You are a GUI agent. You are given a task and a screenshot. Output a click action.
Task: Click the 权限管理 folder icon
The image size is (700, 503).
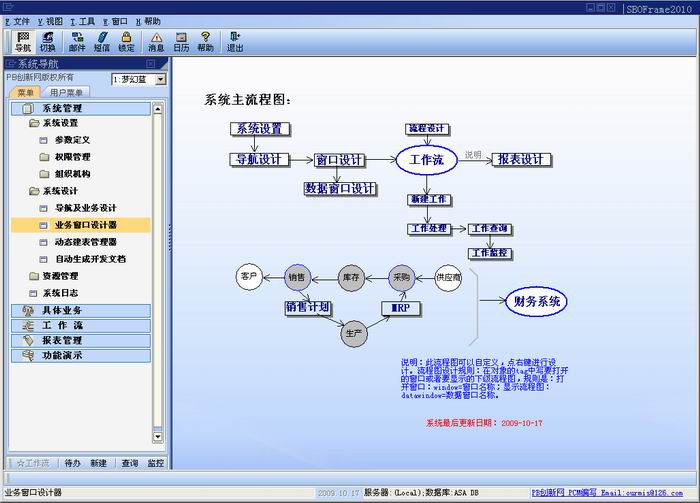[x=44, y=157]
